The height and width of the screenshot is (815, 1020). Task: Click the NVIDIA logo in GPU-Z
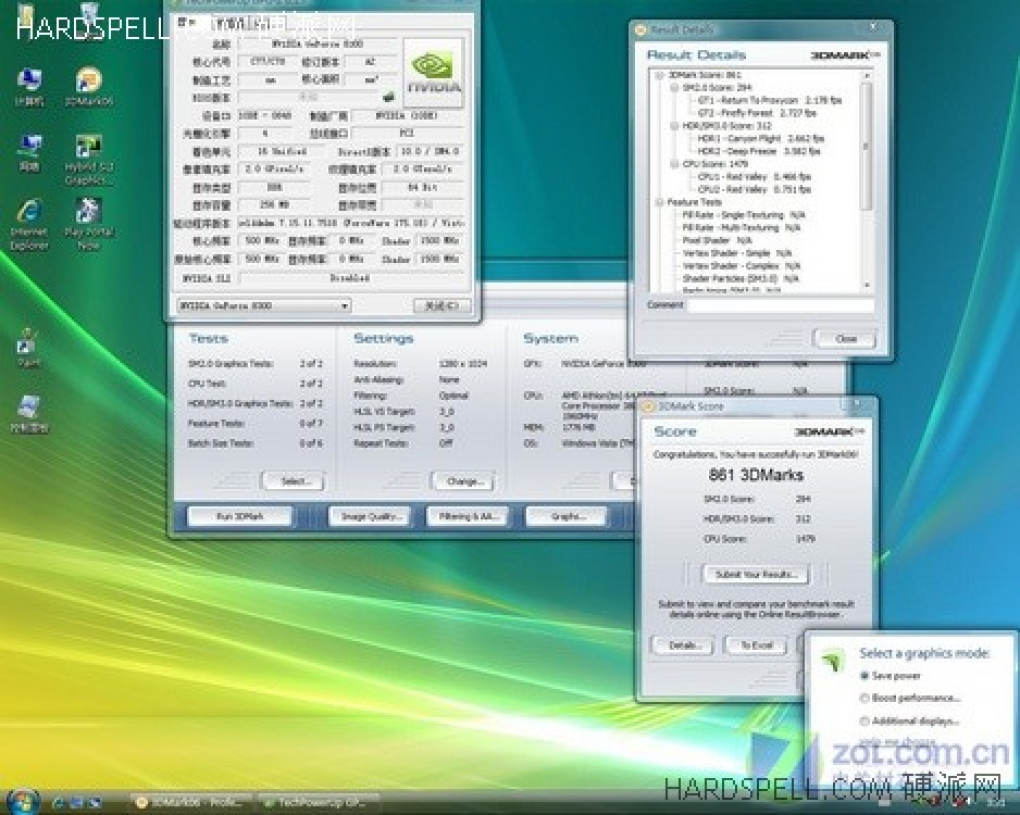[433, 73]
